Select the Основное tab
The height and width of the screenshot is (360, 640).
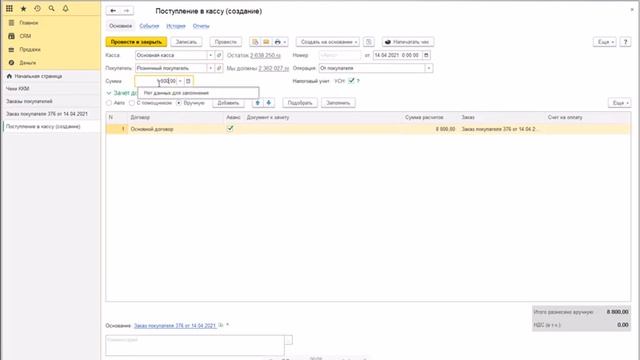[x=120, y=26]
